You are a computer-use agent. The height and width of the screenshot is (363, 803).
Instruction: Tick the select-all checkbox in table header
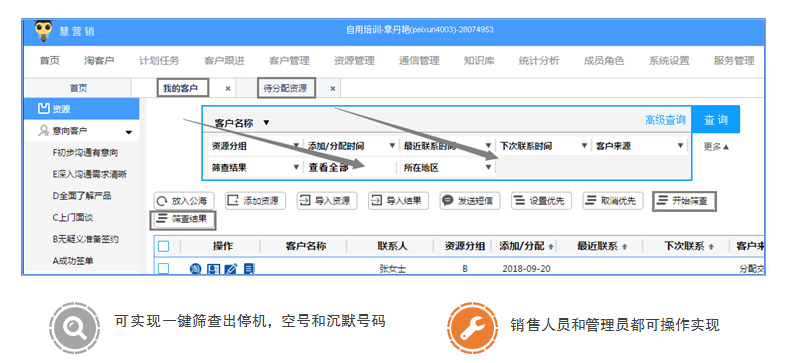pyautogui.click(x=163, y=246)
